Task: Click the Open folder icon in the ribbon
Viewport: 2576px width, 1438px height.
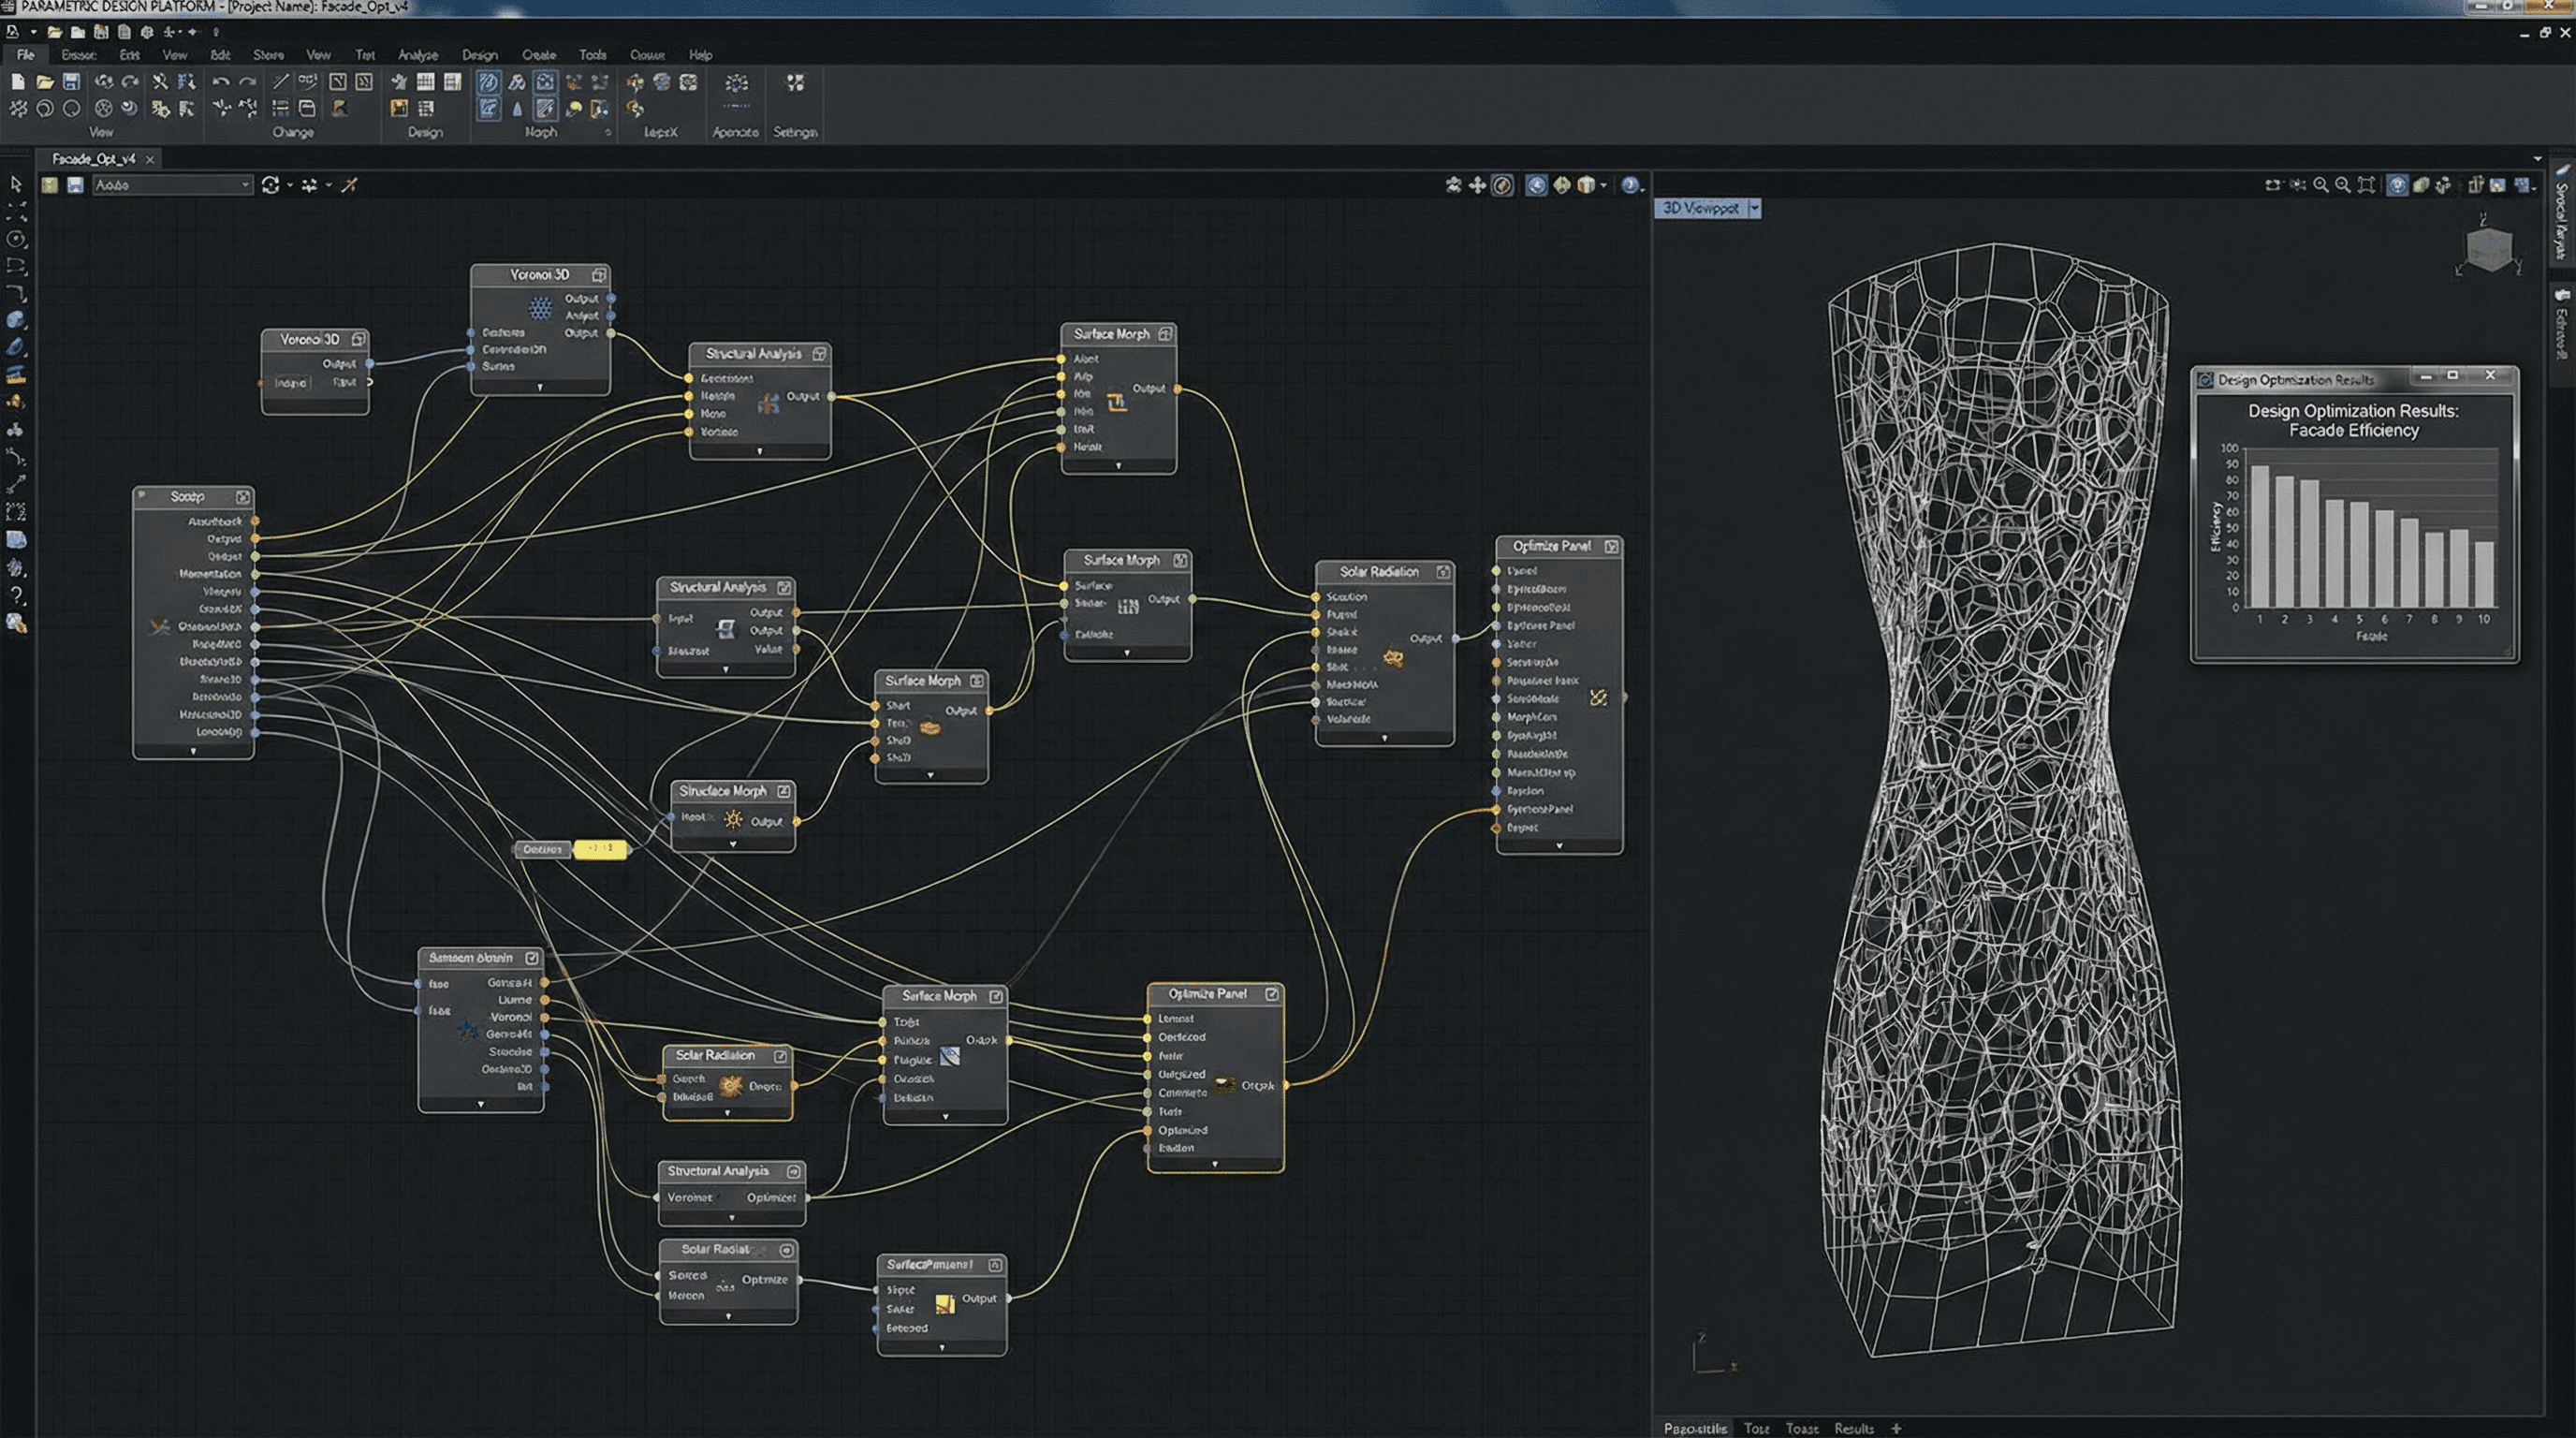Action: pos(44,82)
